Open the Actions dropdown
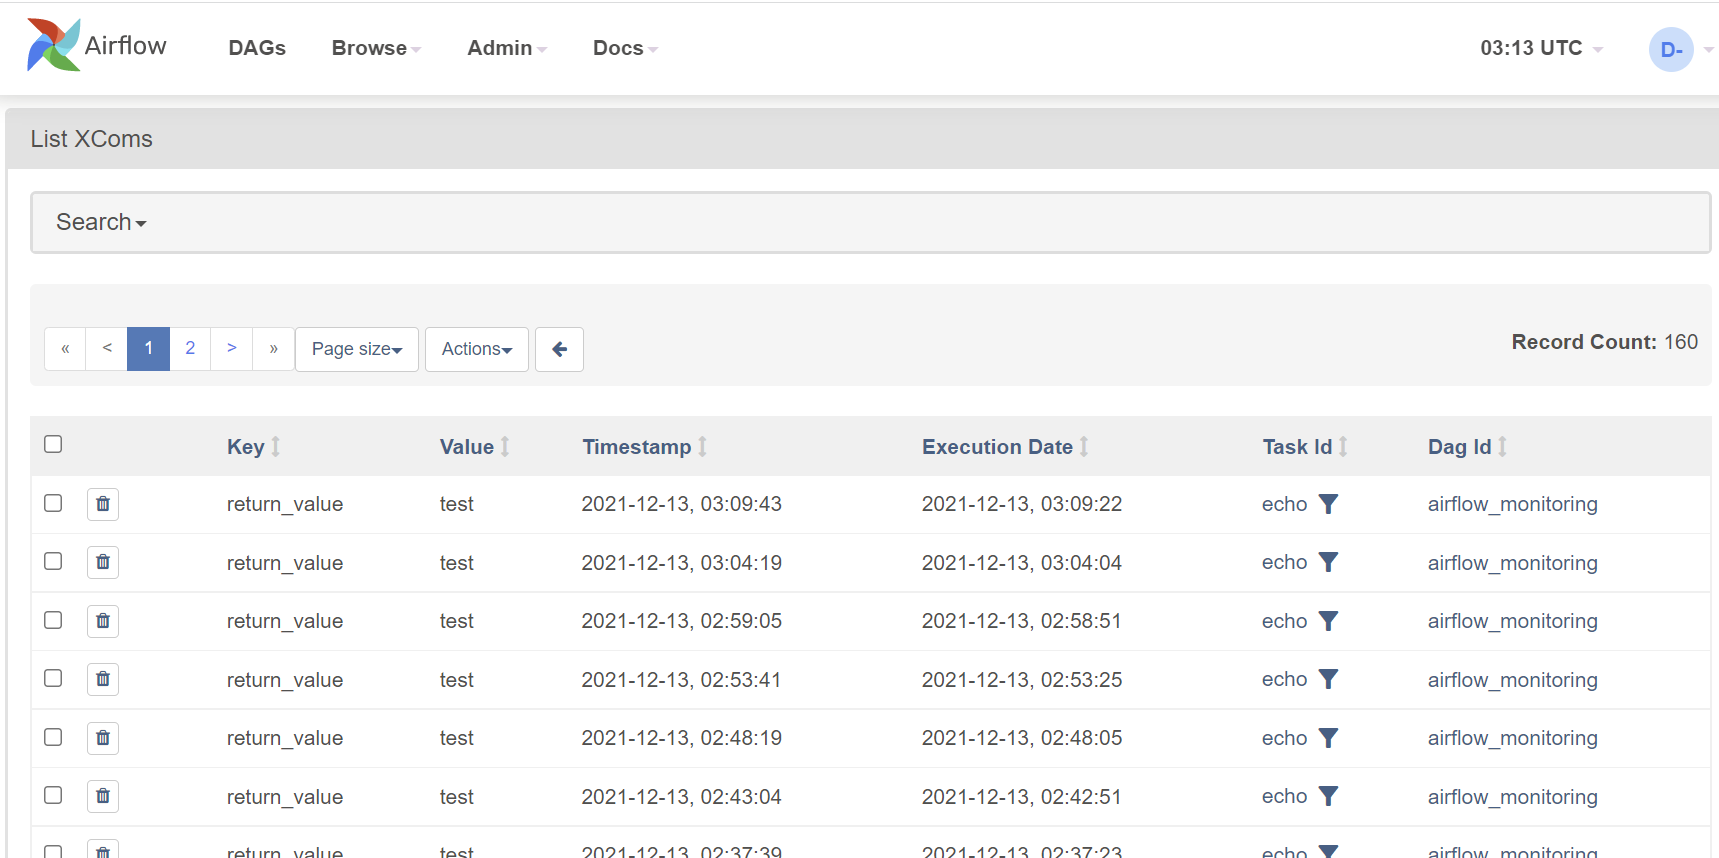 pyautogui.click(x=477, y=349)
